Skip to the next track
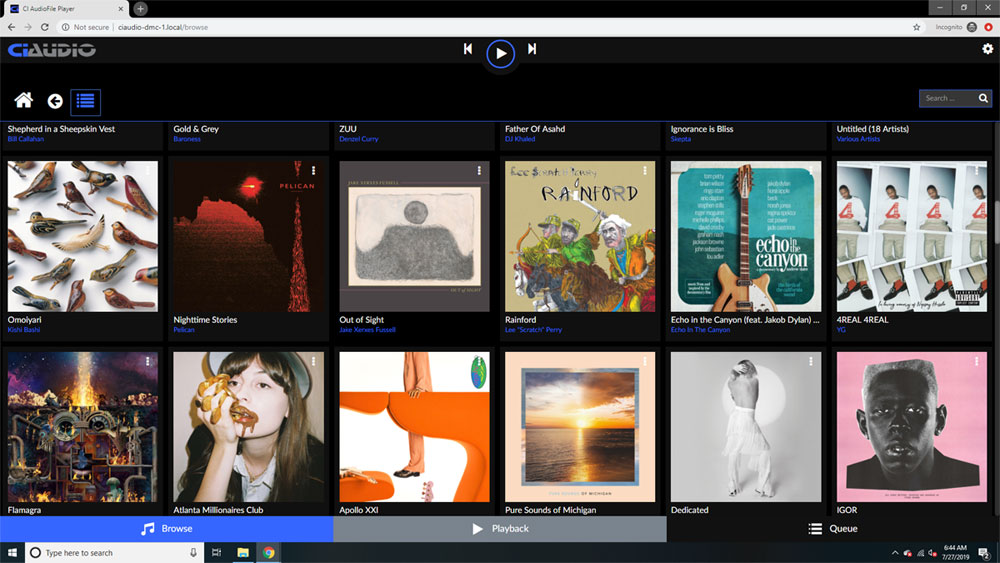Image resolution: width=1000 pixels, height=563 pixels. 532,49
